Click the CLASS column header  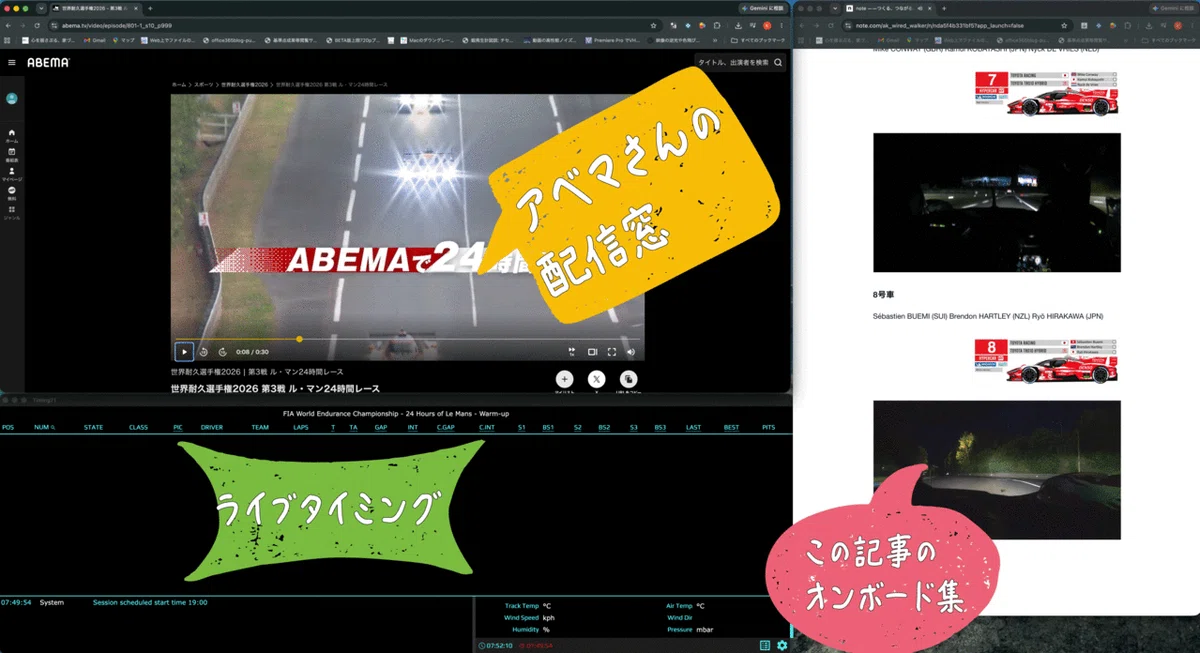coord(138,427)
